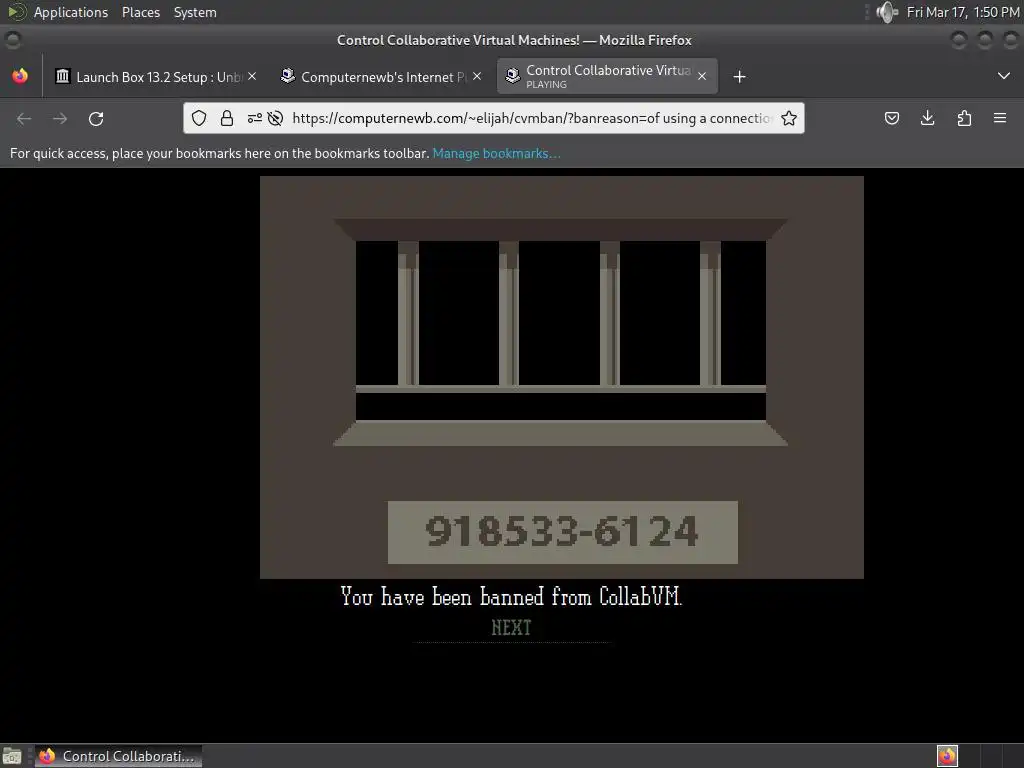Switch to the Launch Box 13.2 Setup tab
The width and height of the screenshot is (1024, 768).
157,76
